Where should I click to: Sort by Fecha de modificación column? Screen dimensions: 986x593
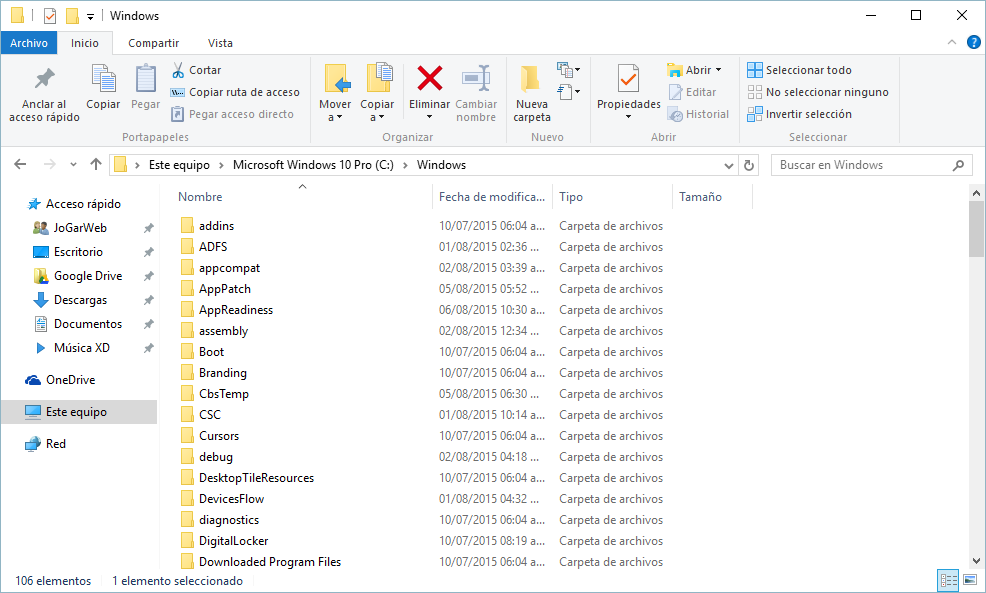[x=492, y=197]
